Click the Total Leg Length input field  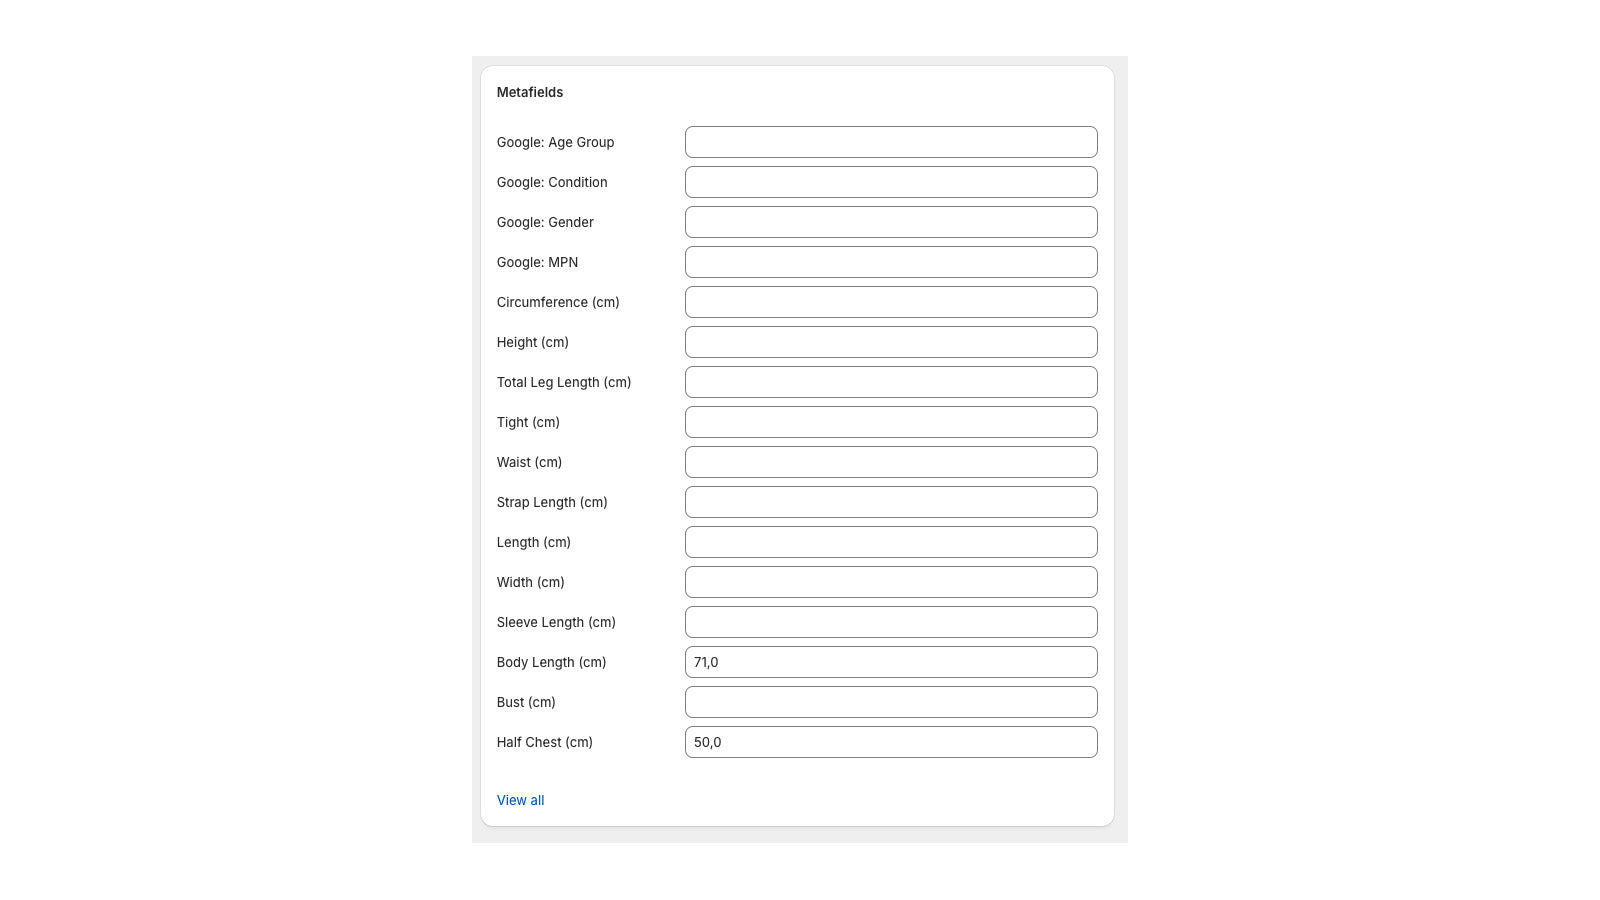pos(890,382)
